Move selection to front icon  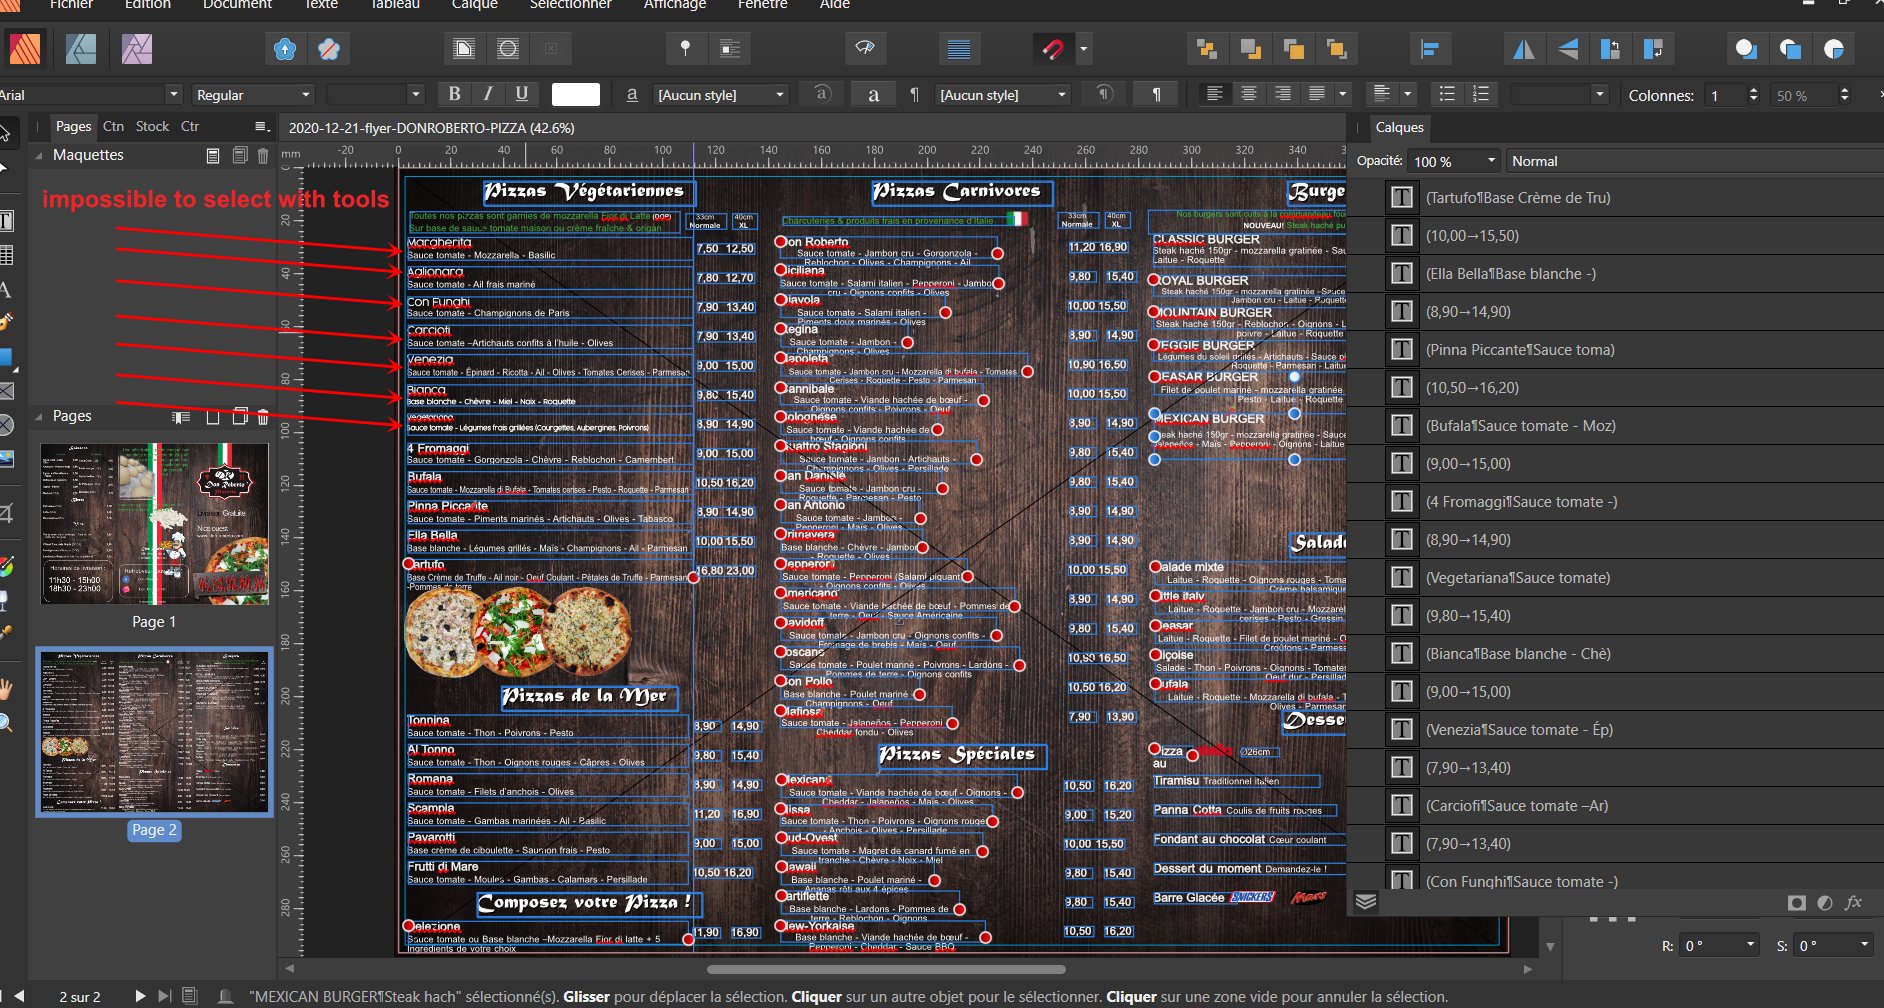point(1336,48)
